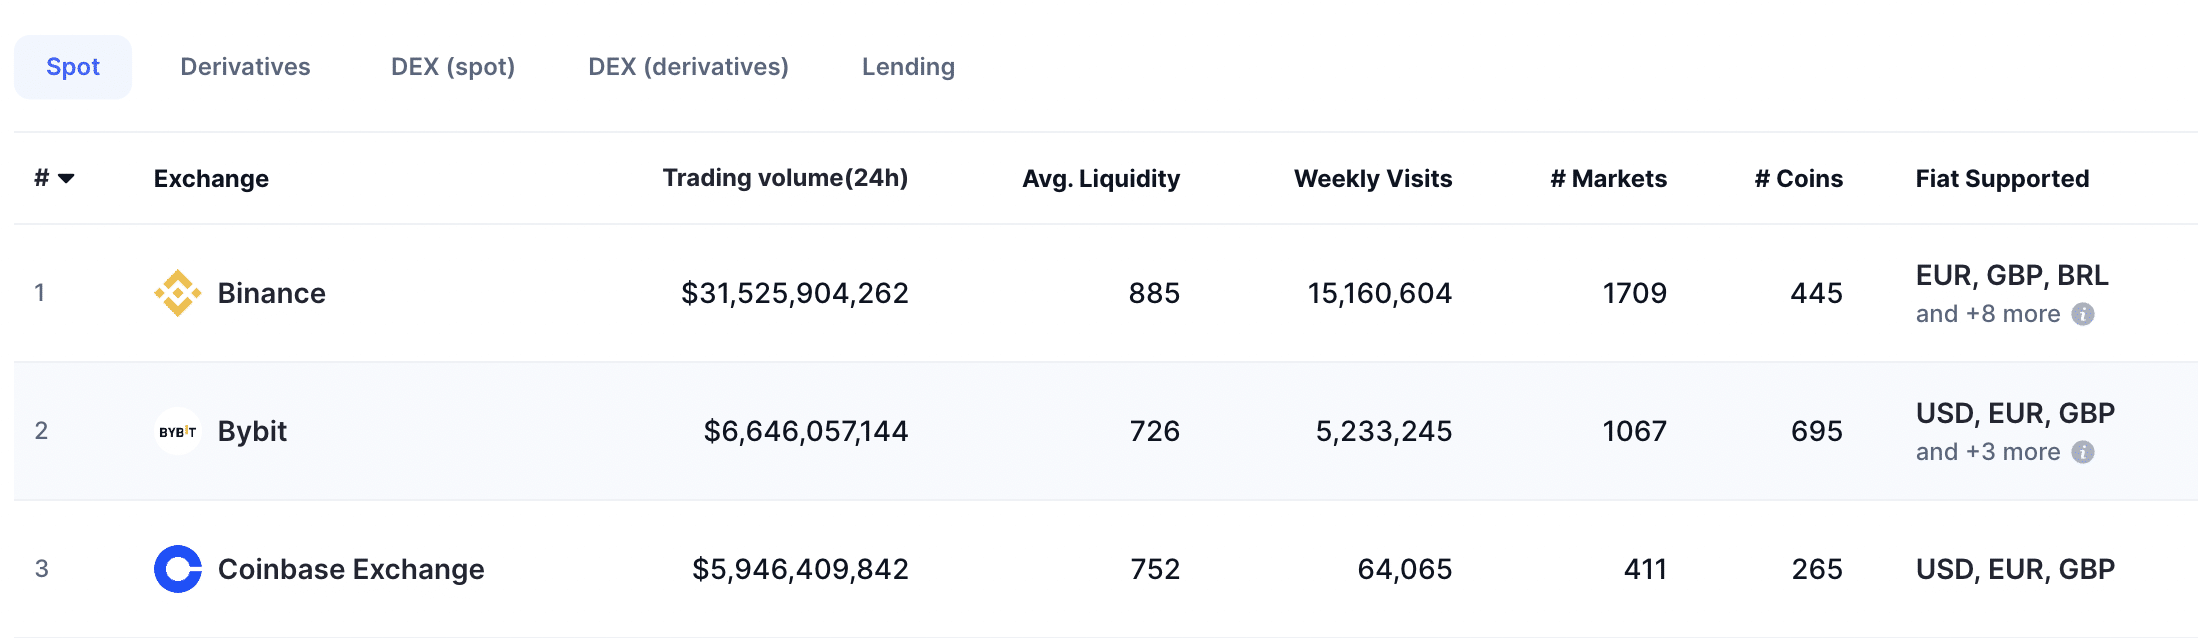This screenshot has width=2198, height=638.
Task: Open the Binance exchange link
Action: [x=272, y=293]
